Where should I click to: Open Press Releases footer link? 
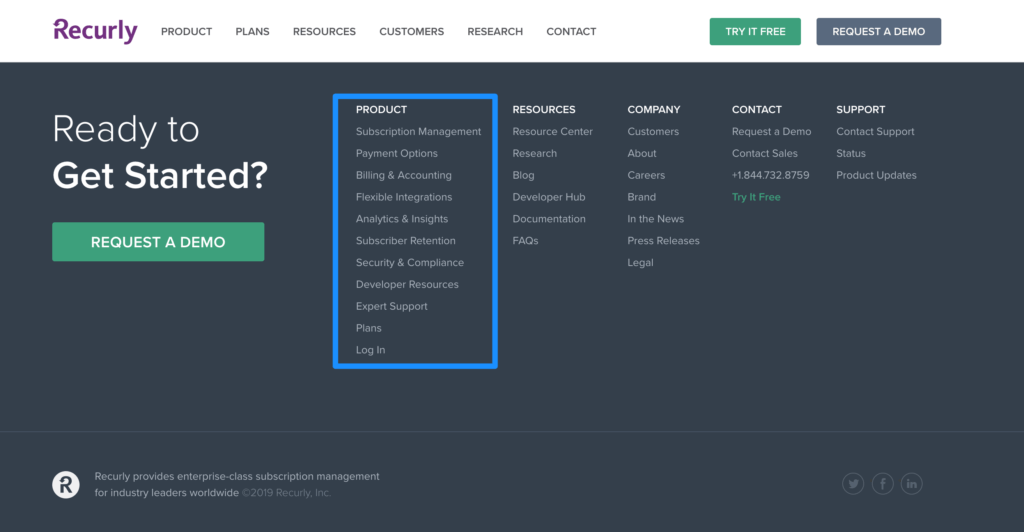[664, 241]
